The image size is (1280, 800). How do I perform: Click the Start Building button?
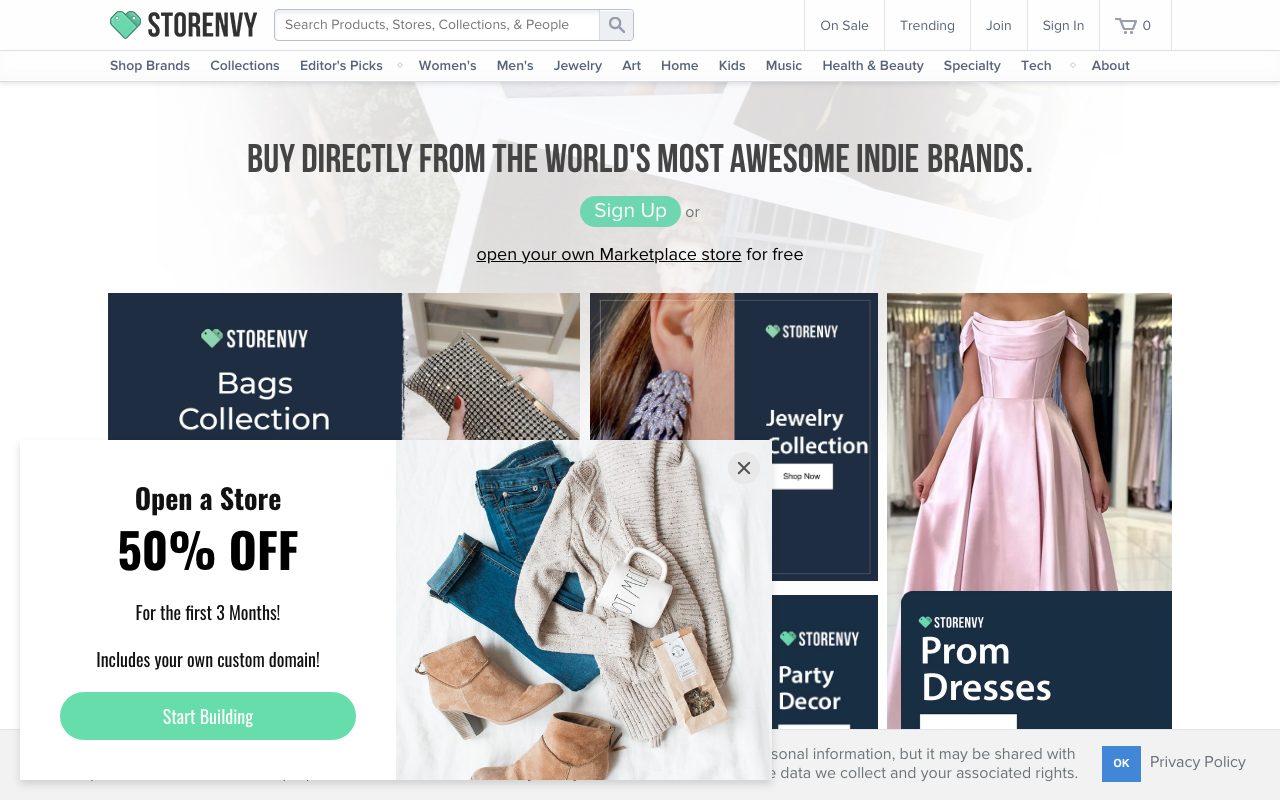pyautogui.click(x=208, y=716)
